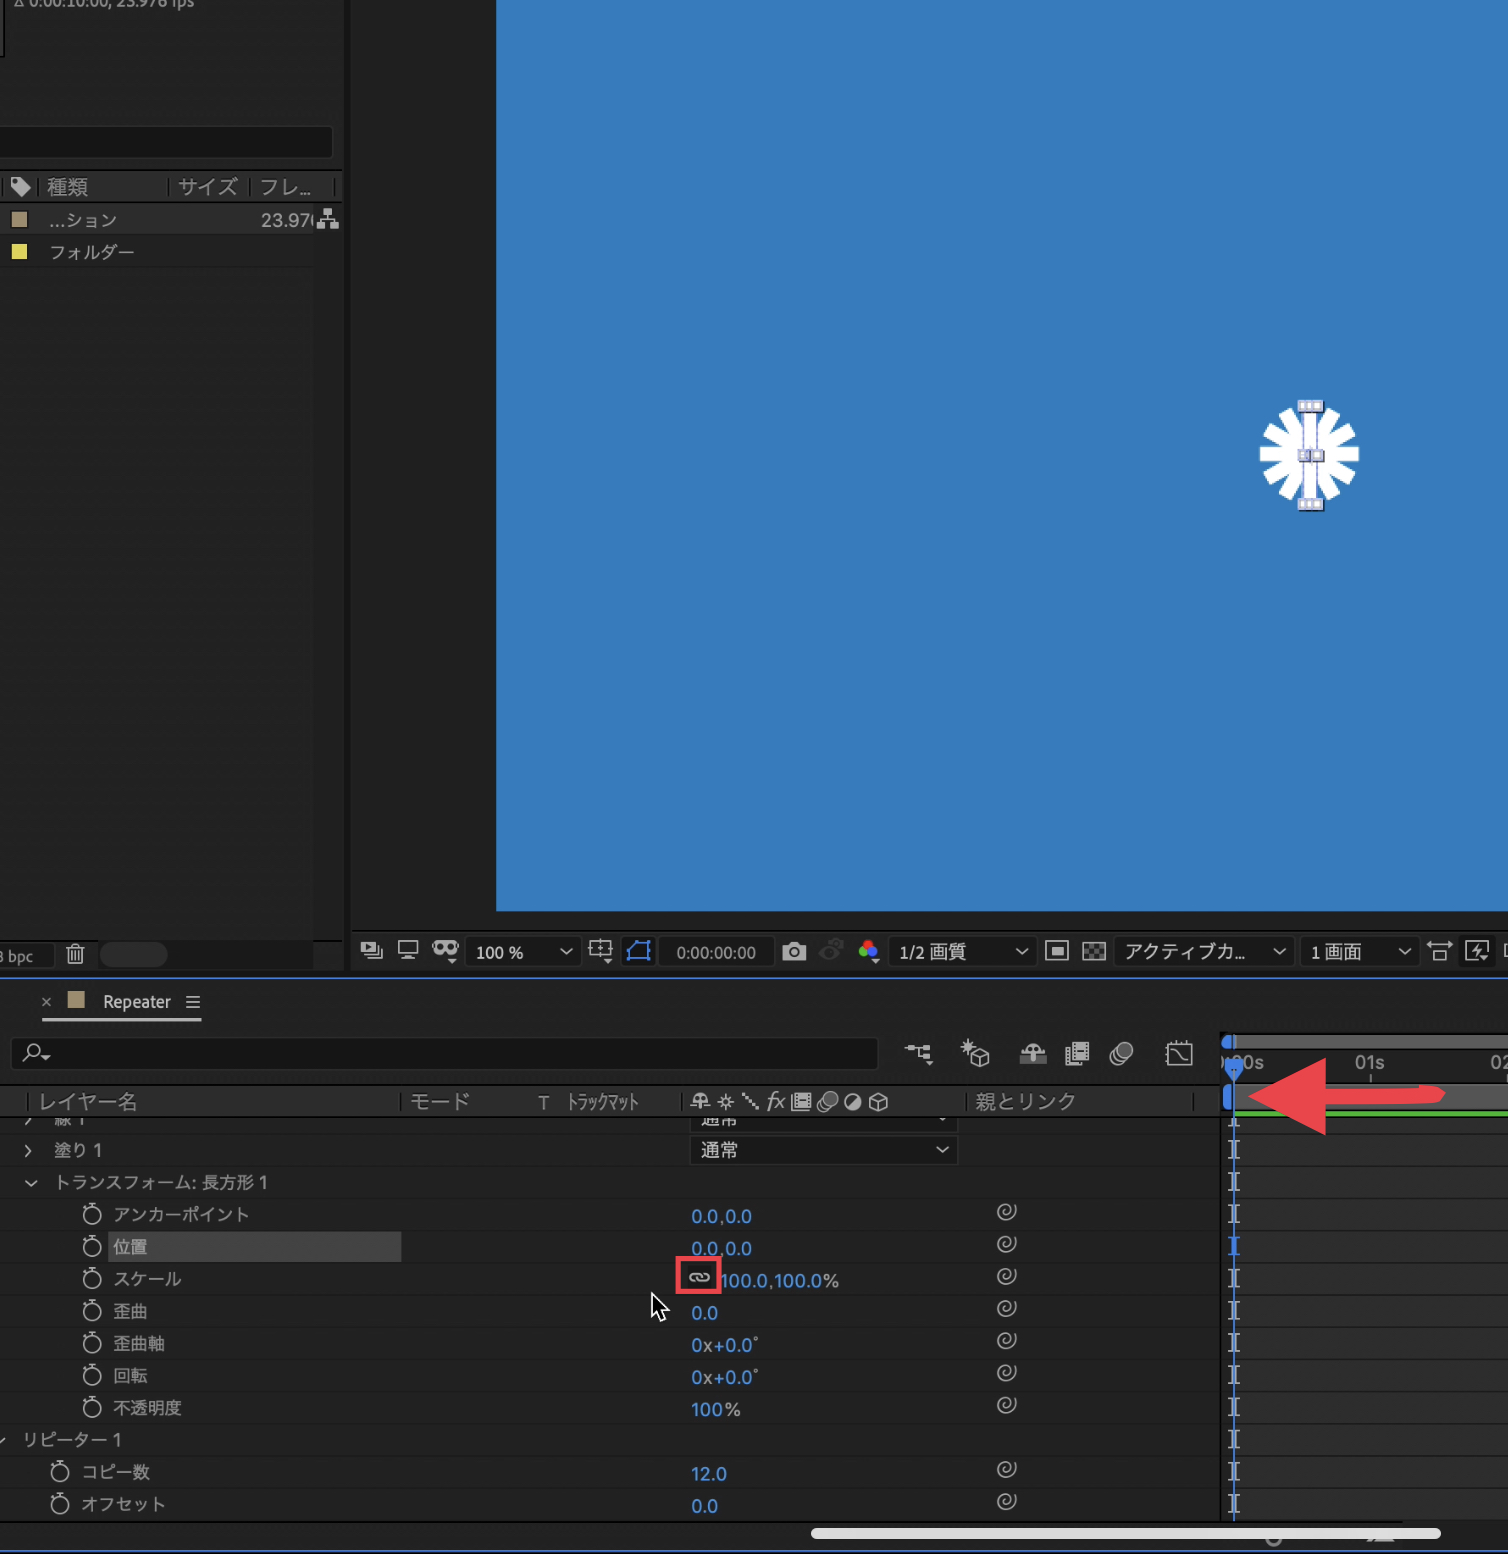Click the horizontal timeline scrollbar

point(1125,1533)
